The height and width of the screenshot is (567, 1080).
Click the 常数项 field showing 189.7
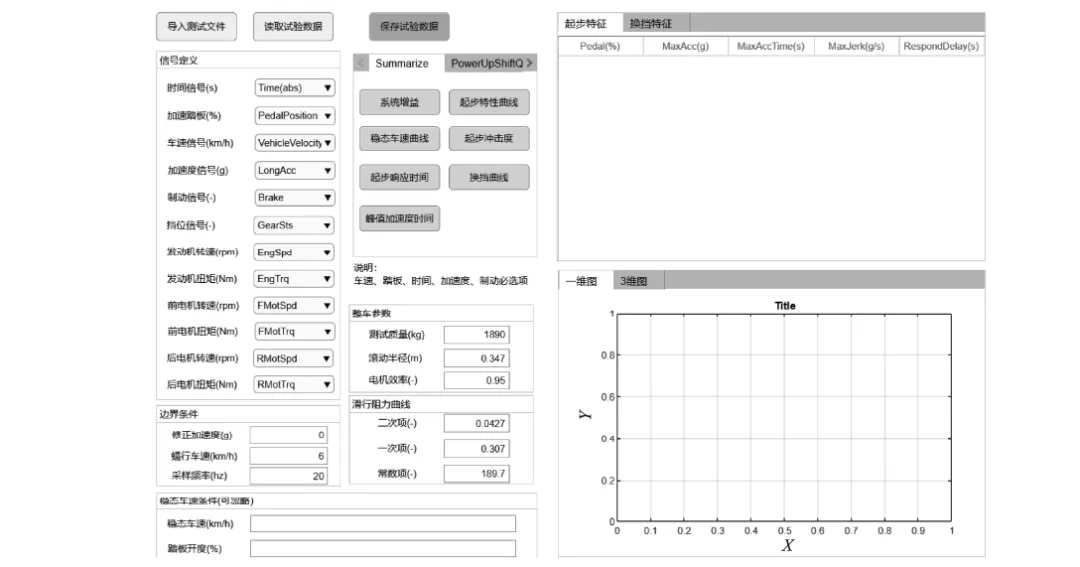click(x=477, y=473)
